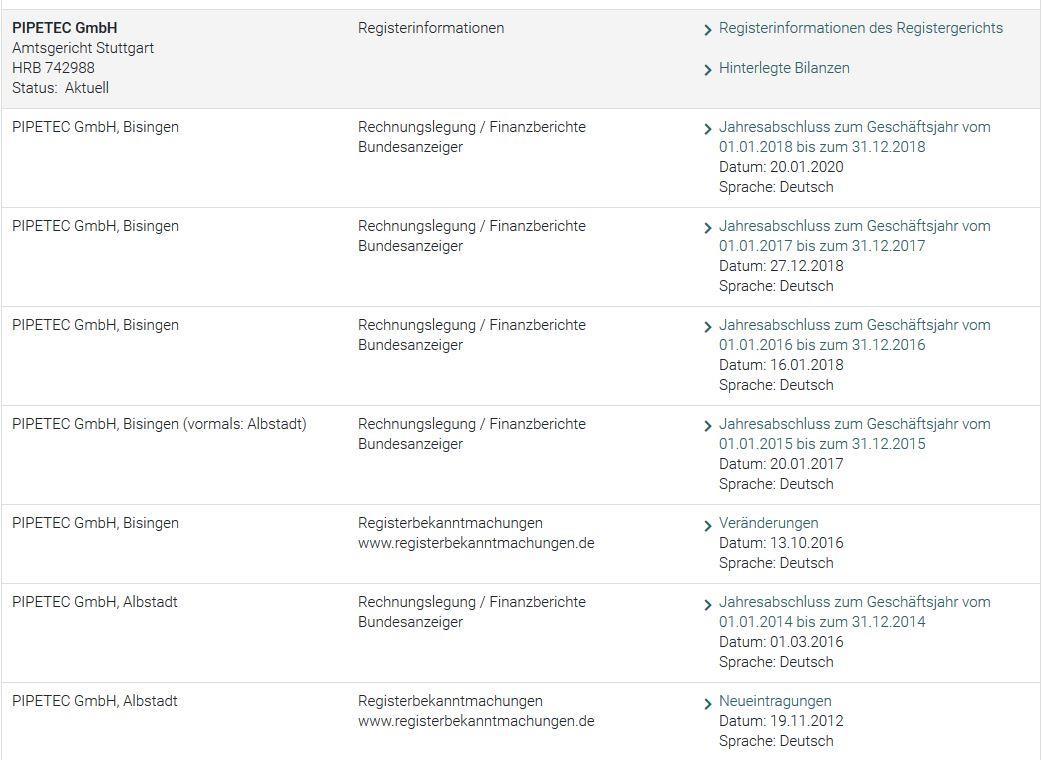1043x760 pixels.
Task: Open Jahresabschluss 2014 report link
Action: (x=855, y=612)
